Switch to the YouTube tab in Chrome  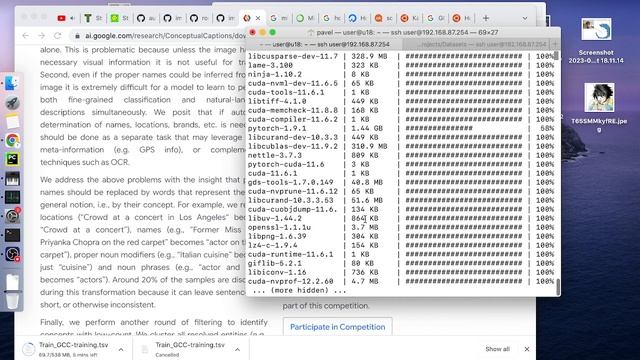point(61,18)
